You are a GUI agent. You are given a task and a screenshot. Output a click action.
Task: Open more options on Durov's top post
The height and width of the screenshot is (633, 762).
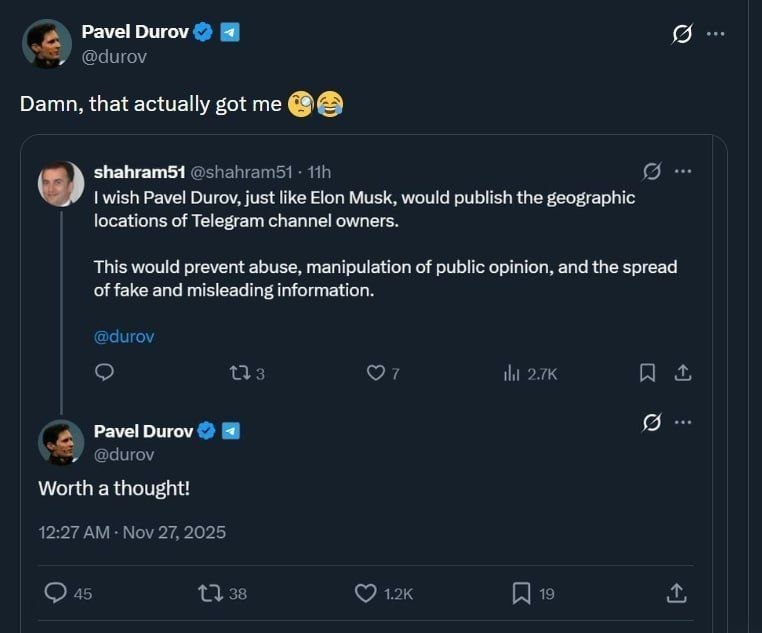[x=715, y=34]
